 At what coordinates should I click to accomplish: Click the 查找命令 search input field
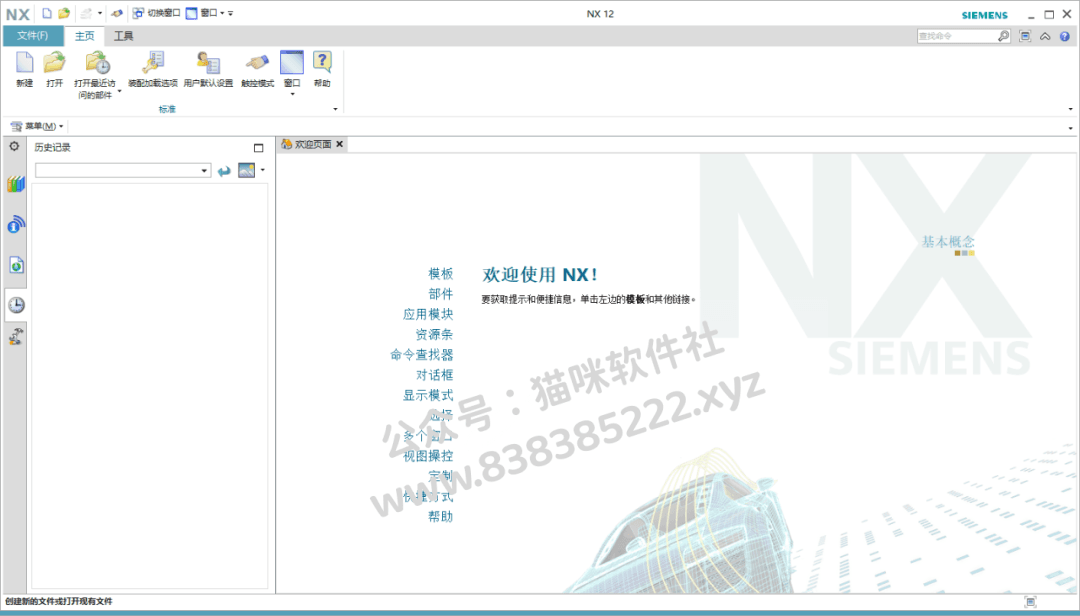pos(957,36)
